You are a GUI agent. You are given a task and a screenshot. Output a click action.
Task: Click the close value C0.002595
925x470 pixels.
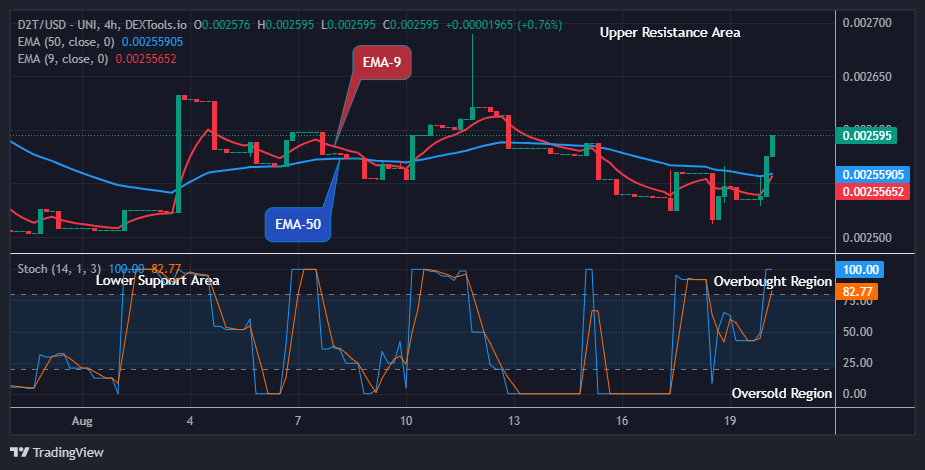coord(411,25)
